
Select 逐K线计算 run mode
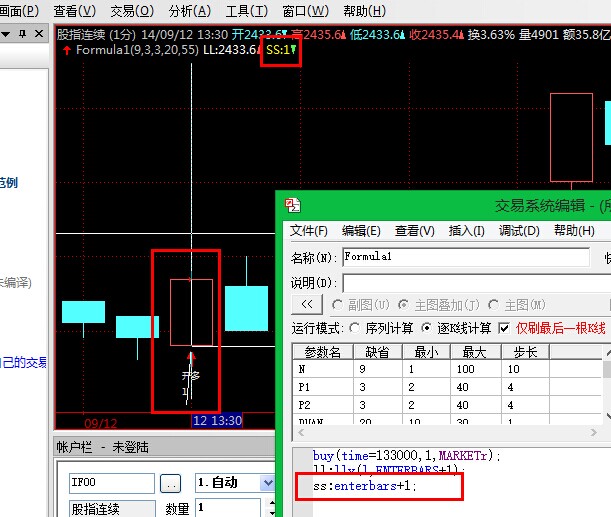point(427,328)
